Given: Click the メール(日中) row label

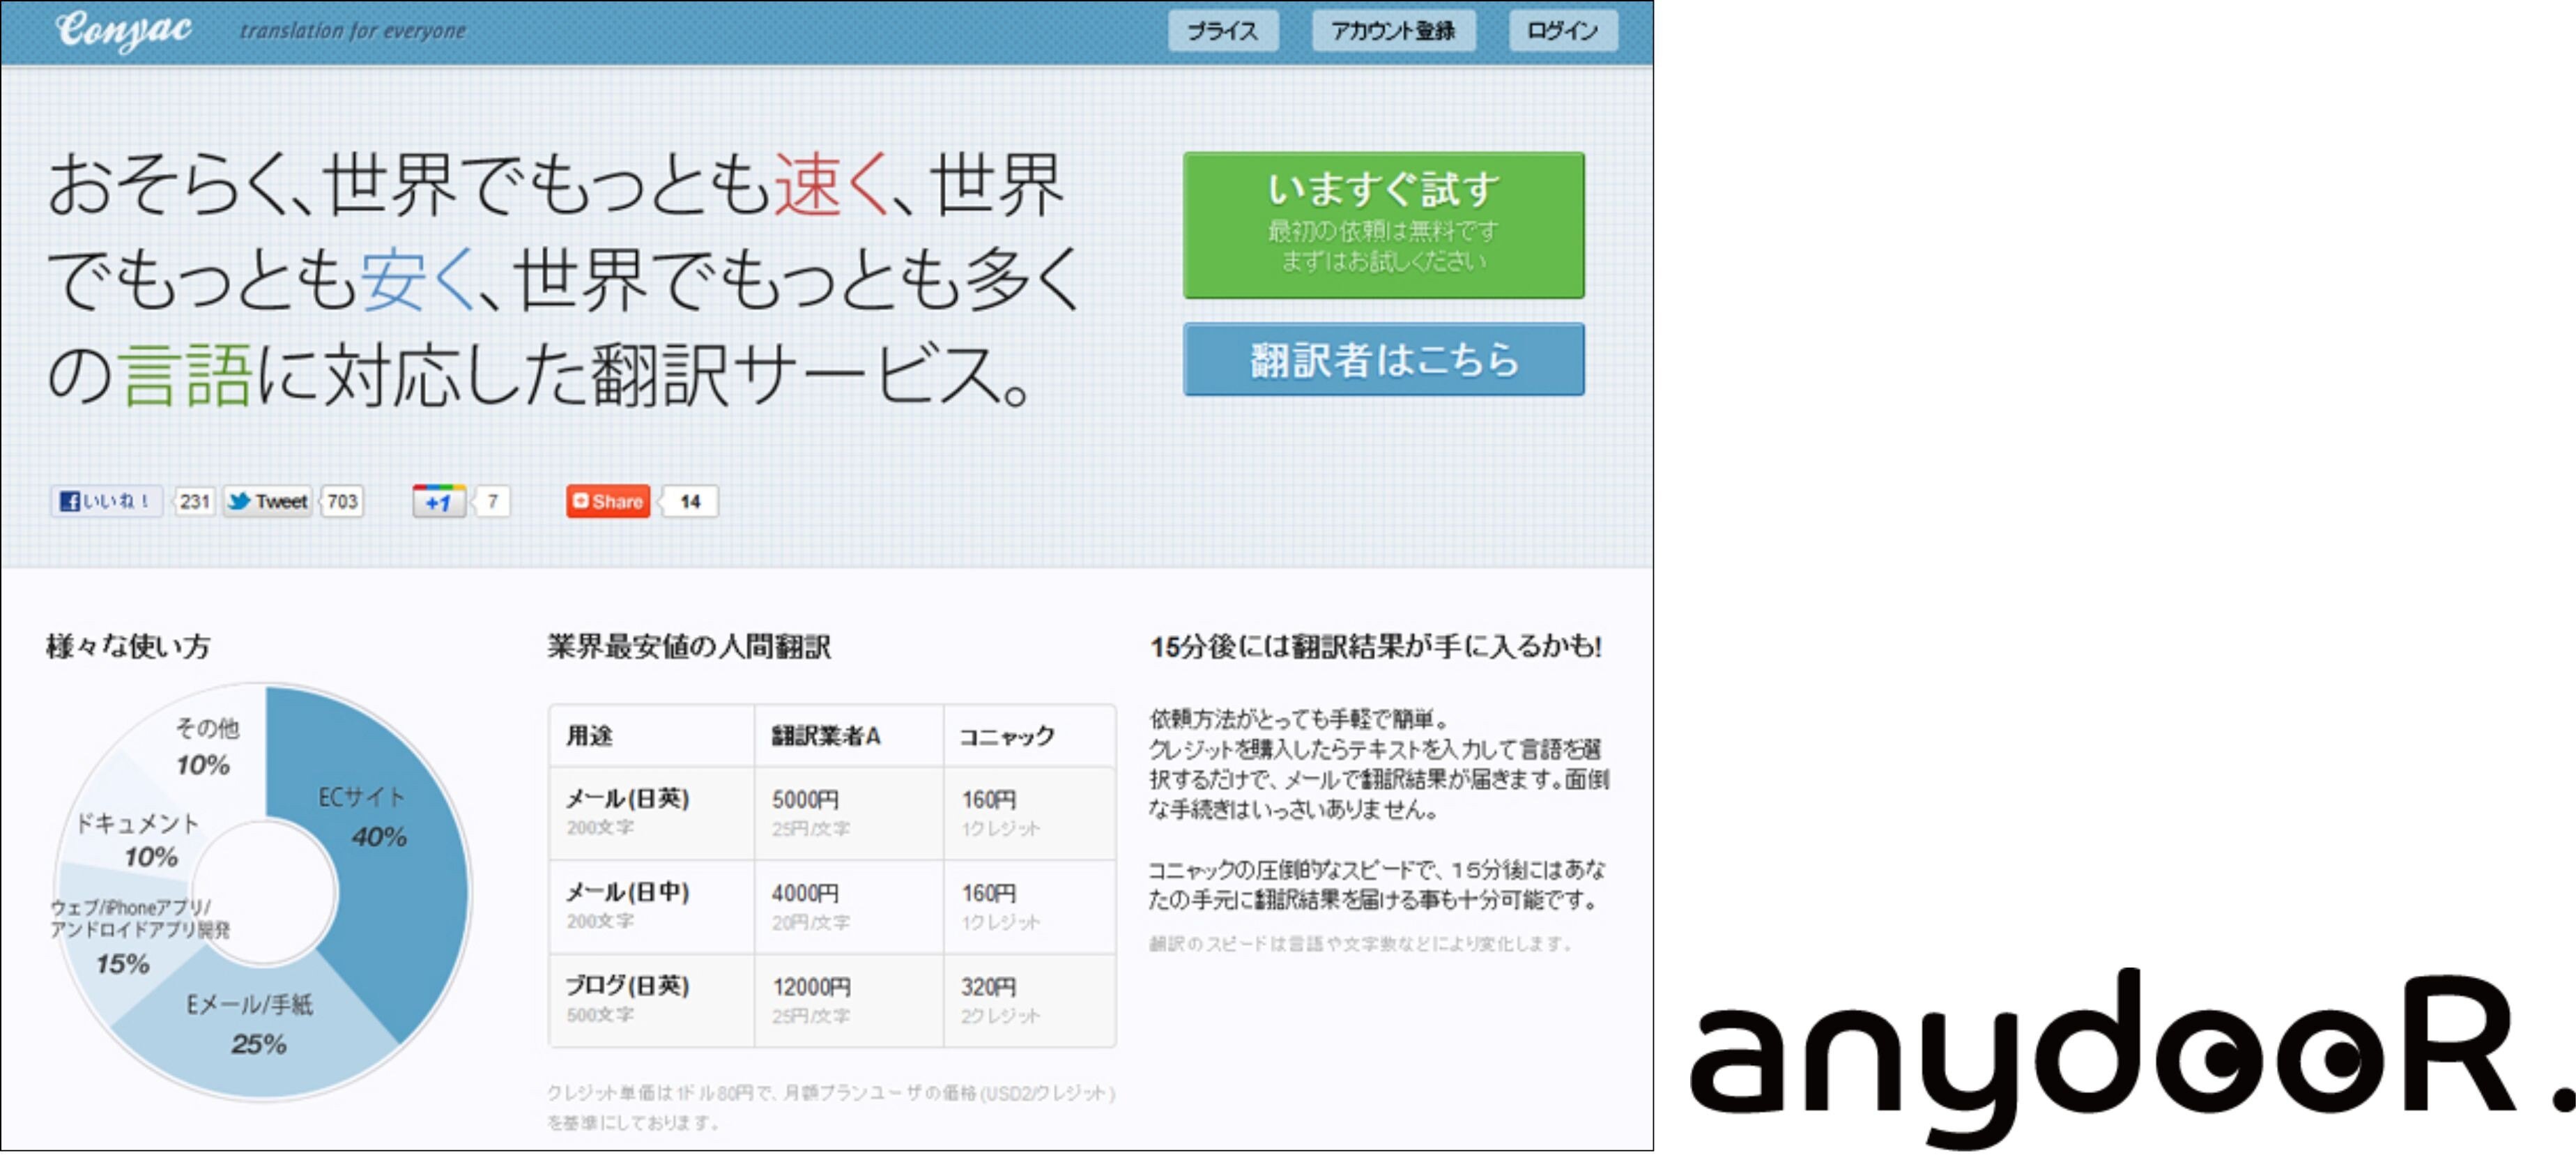Looking at the screenshot, I should (x=627, y=891).
